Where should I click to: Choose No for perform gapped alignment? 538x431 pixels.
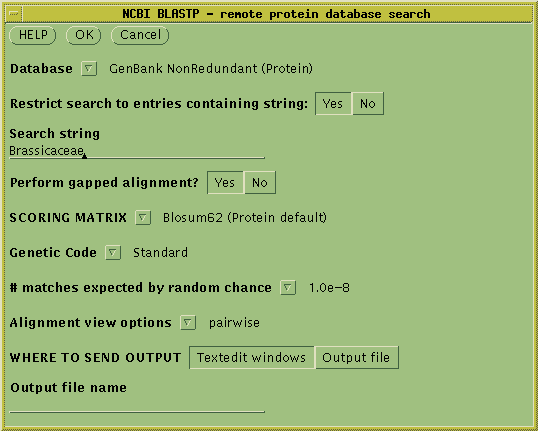tap(260, 183)
